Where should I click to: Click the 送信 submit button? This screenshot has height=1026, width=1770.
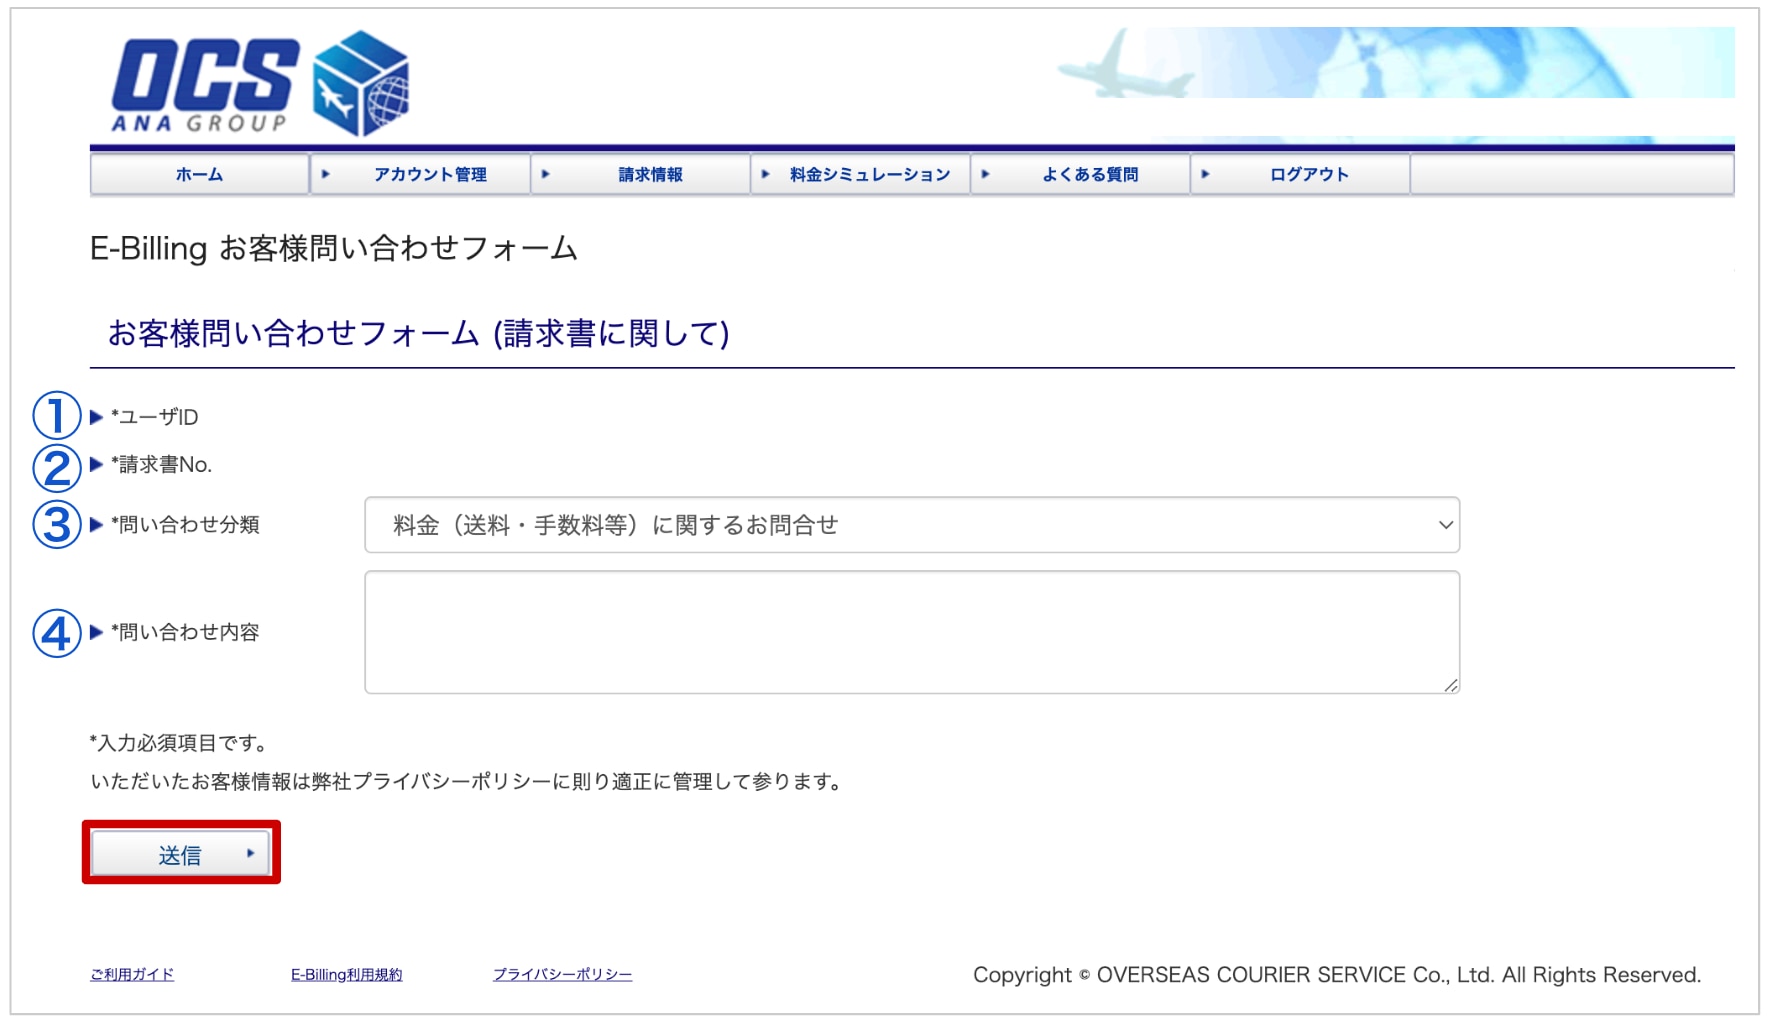(181, 854)
